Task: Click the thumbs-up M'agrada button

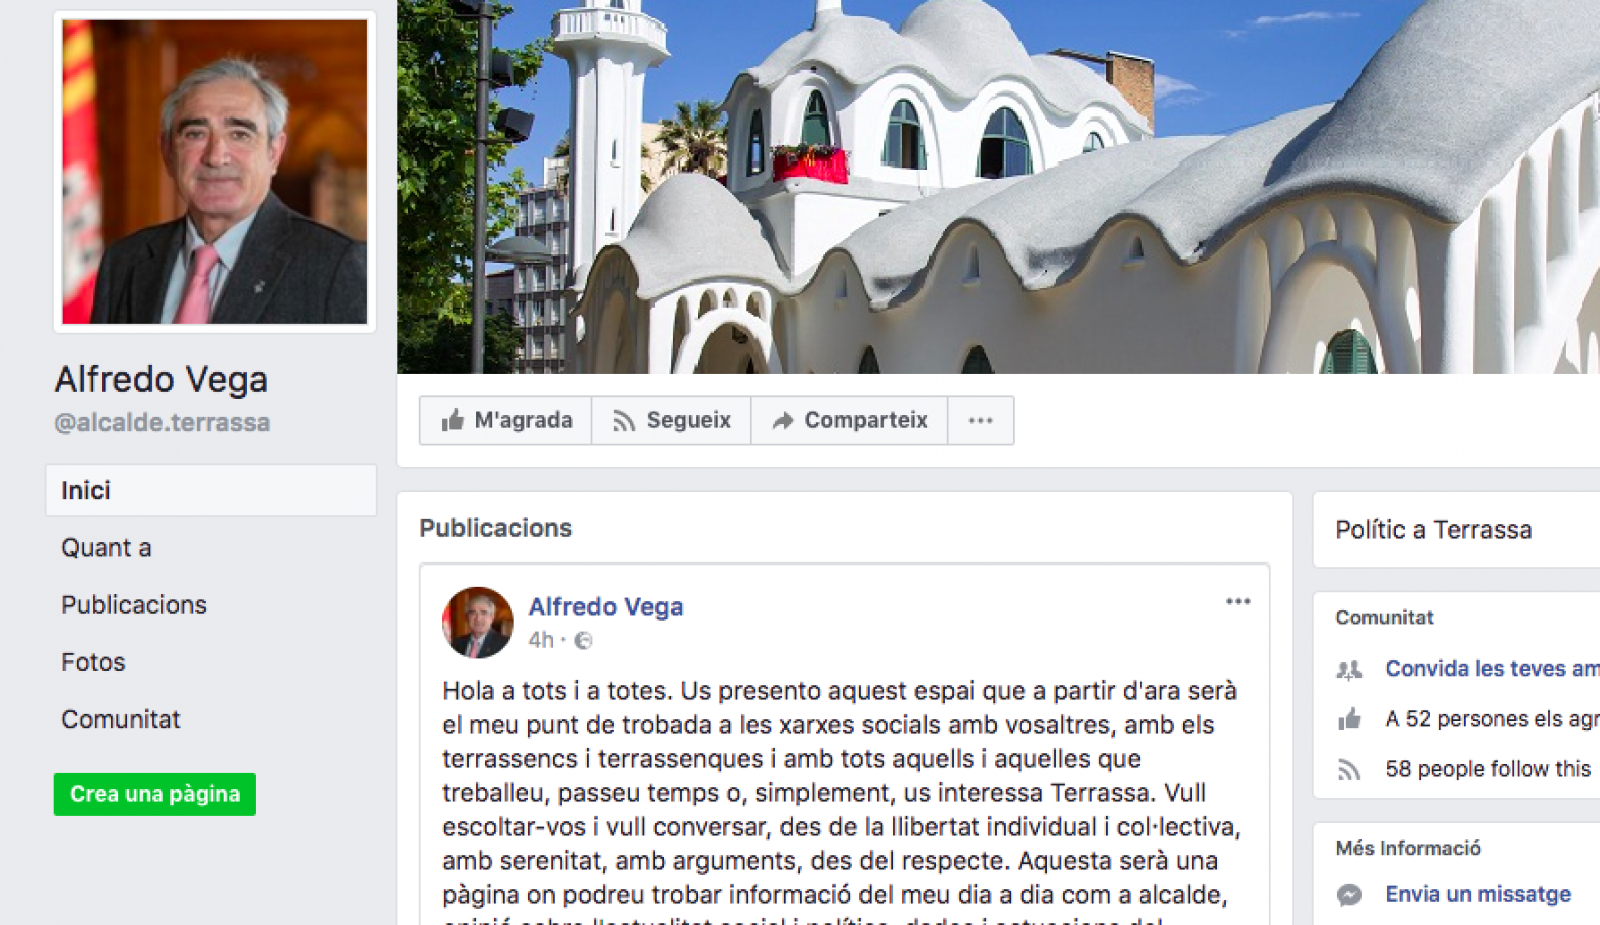Action: (x=506, y=420)
